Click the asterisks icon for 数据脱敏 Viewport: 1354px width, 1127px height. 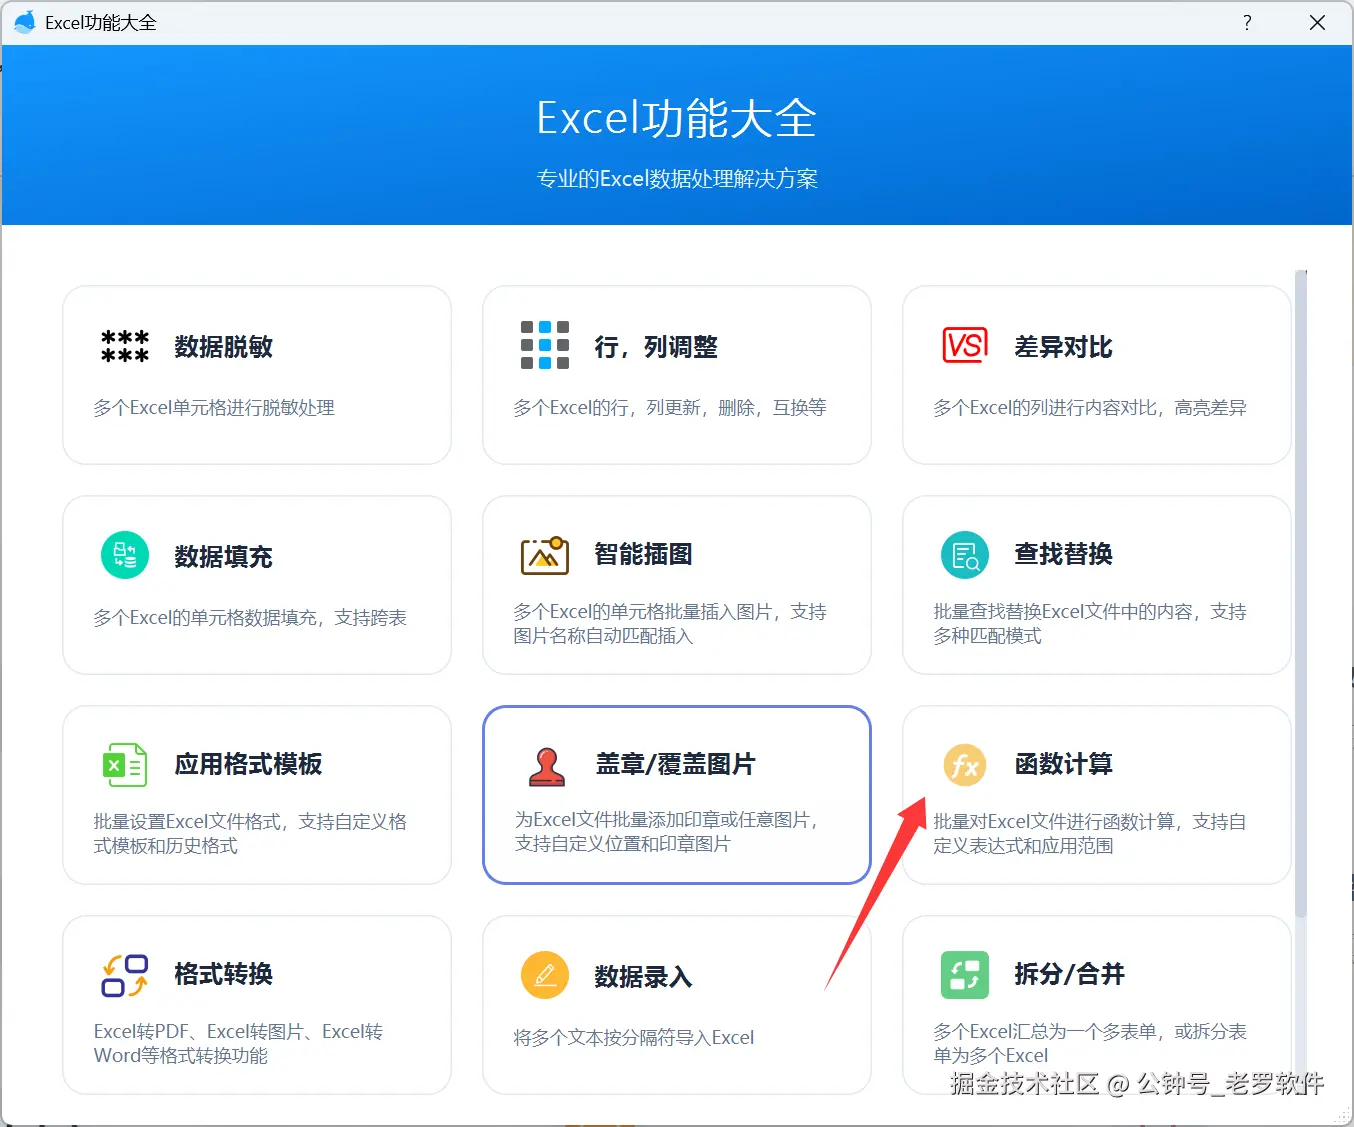pyautogui.click(x=125, y=346)
